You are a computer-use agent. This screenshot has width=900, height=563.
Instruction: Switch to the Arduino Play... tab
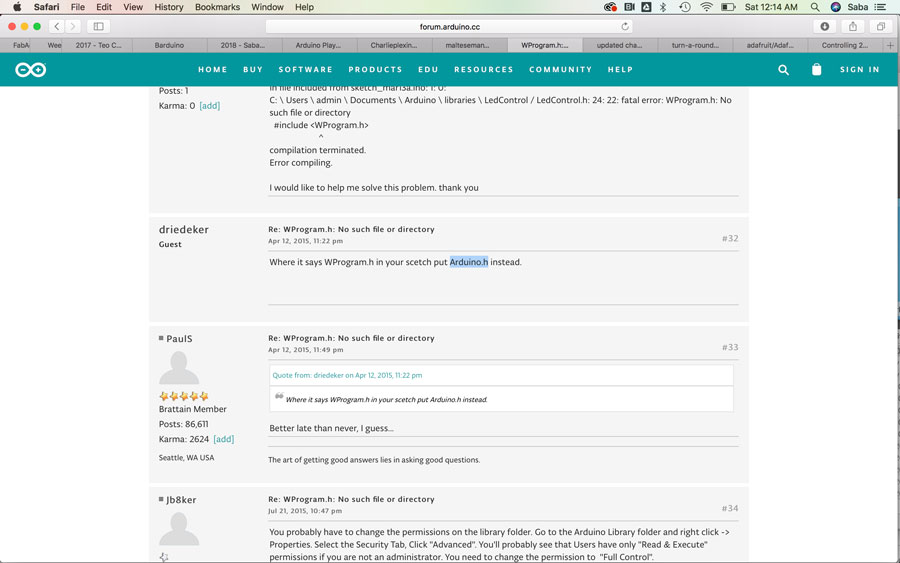(319, 45)
